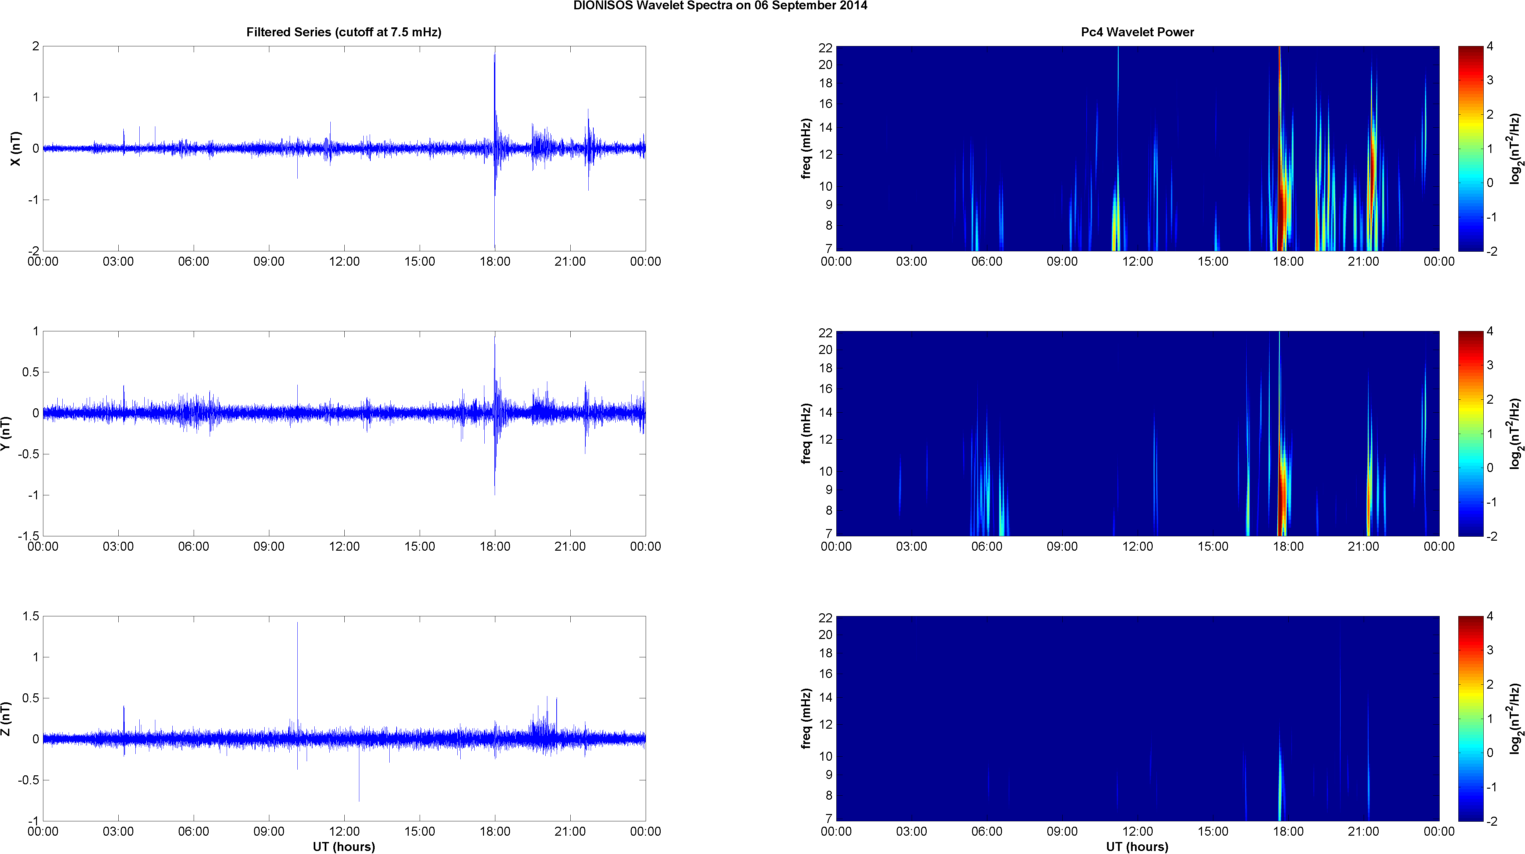1525x854 pixels.
Task: Click the '-2' tick on X time series axis
Action: (x=33, y=251)
